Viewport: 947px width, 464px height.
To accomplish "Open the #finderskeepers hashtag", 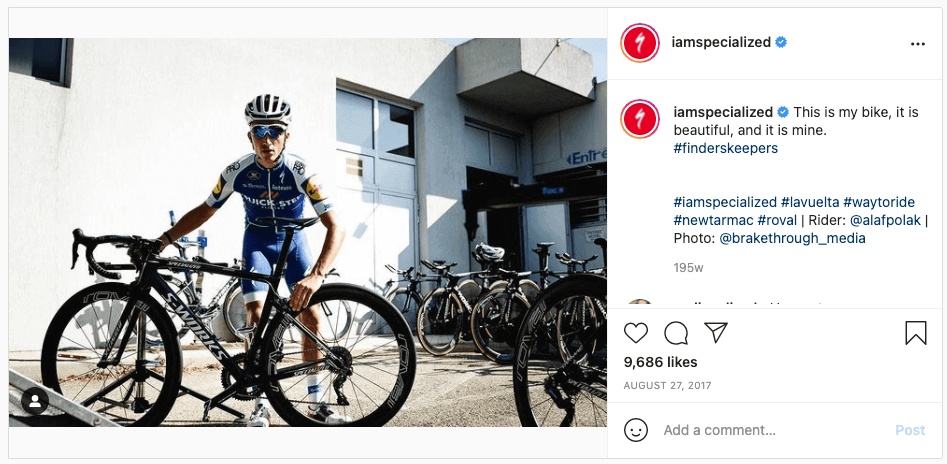I will 725,148.
